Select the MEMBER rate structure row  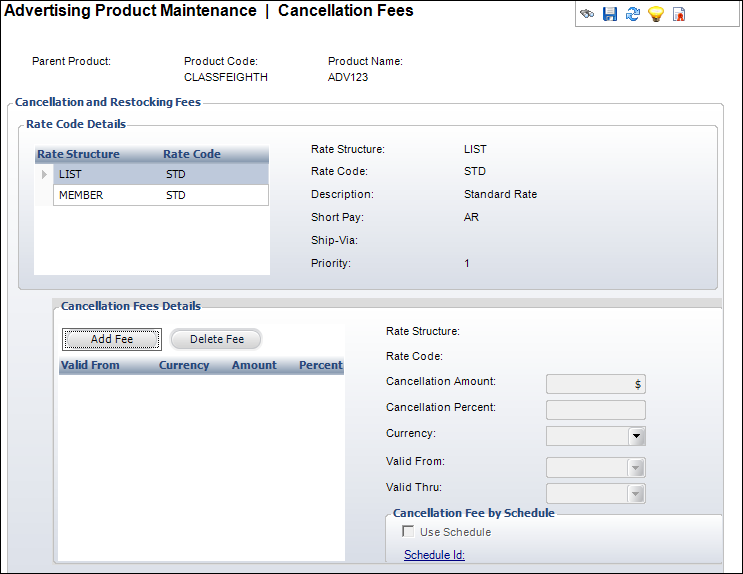coord(81,196)
